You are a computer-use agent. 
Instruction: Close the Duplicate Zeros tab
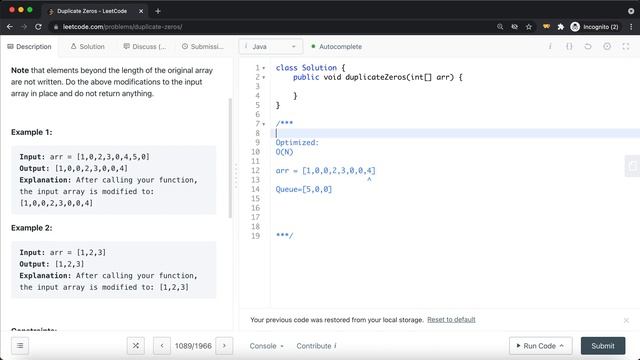141,11
